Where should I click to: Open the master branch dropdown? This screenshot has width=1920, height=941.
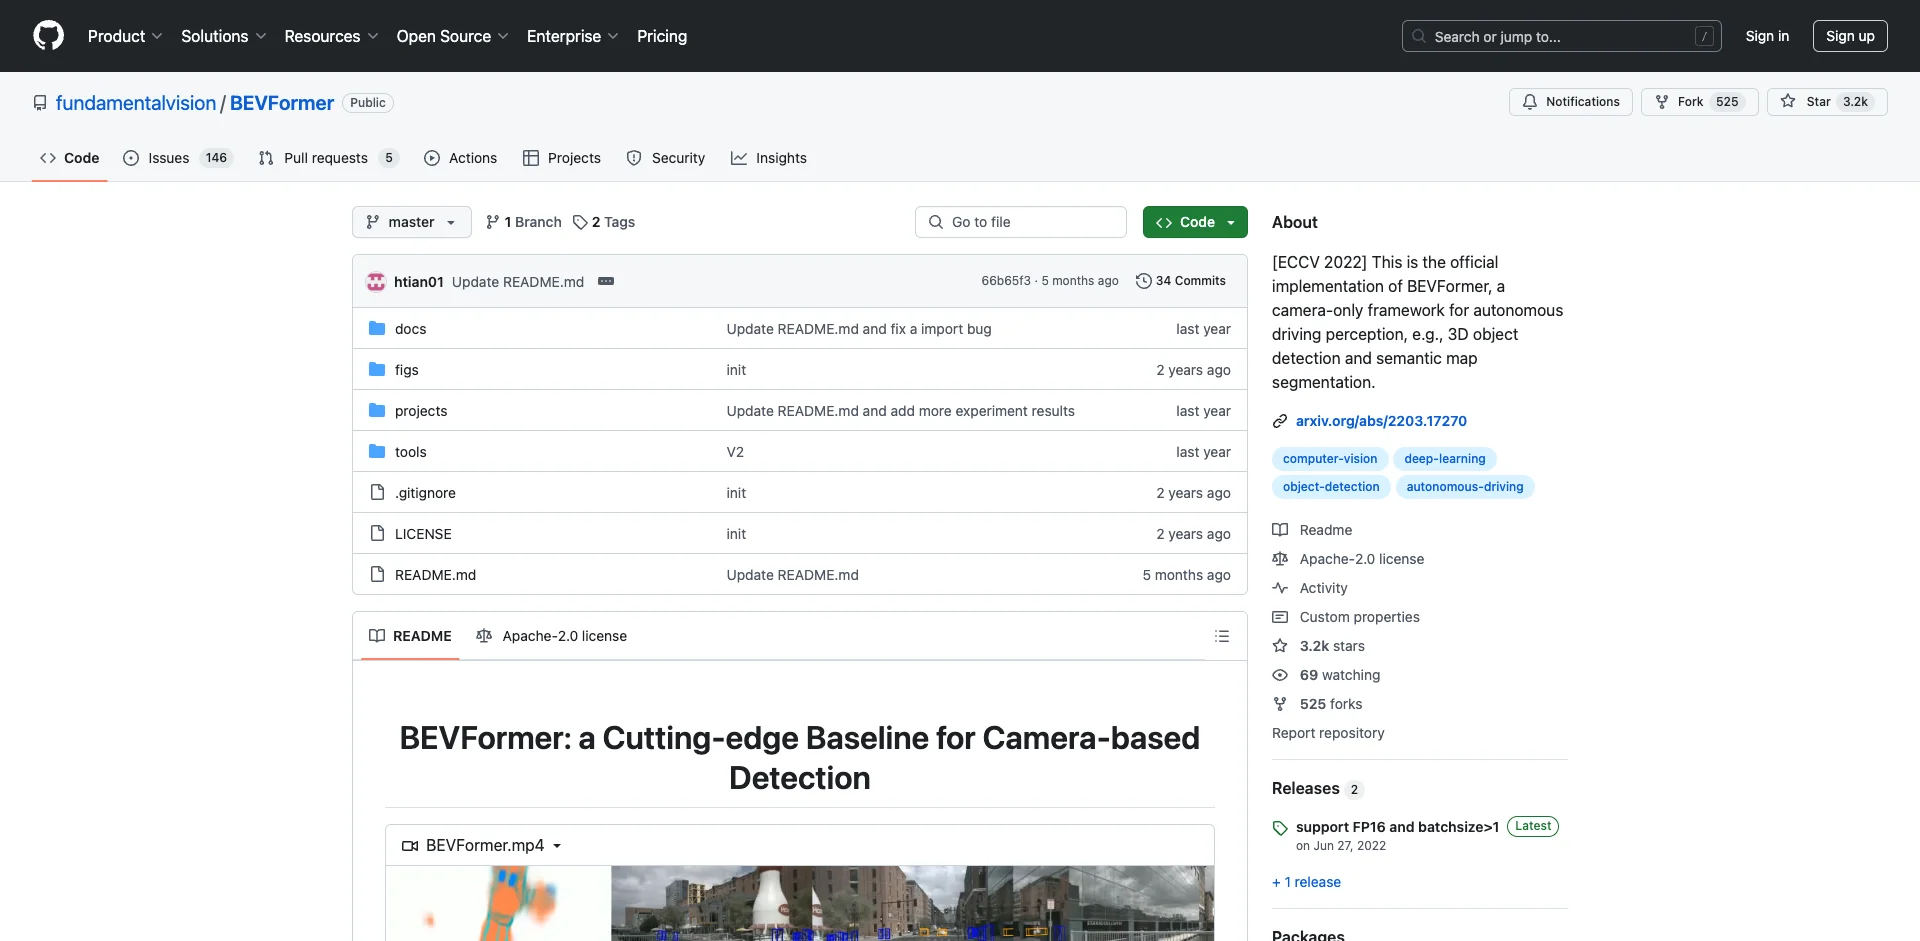pos(411,222)
